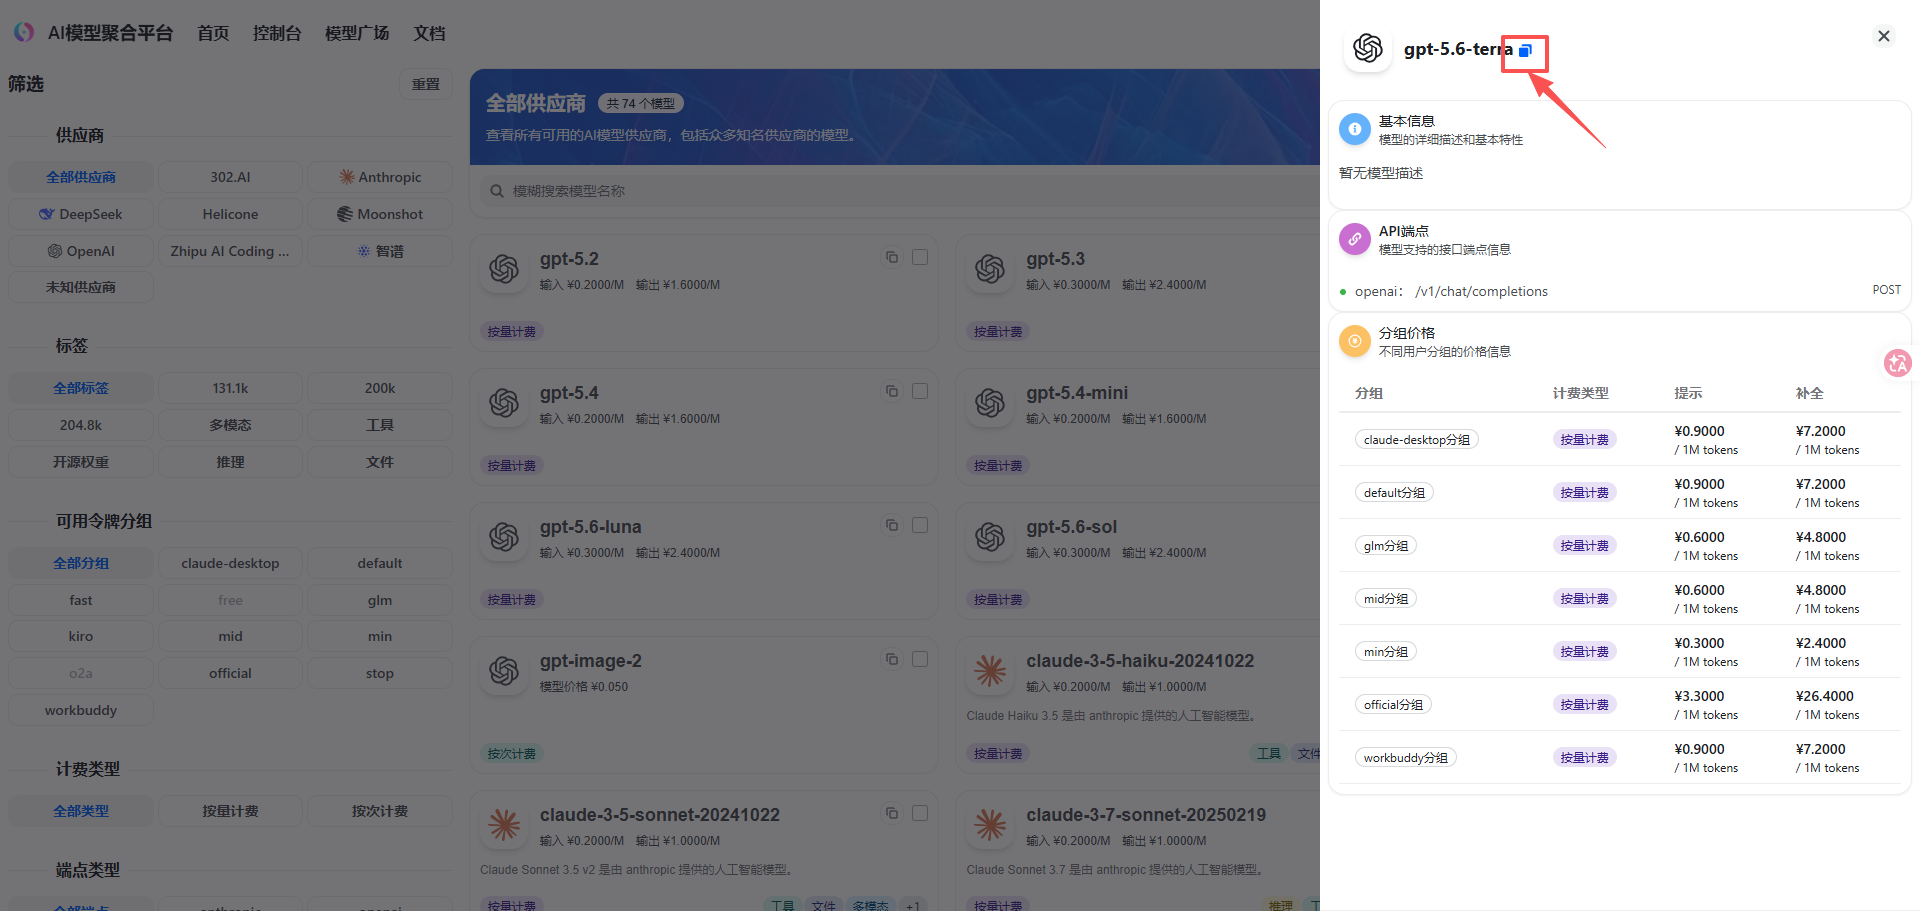1920x911 pixels.
Task: Tick the checkbox on the gpt-5.4 card
Action: [920, 391]
